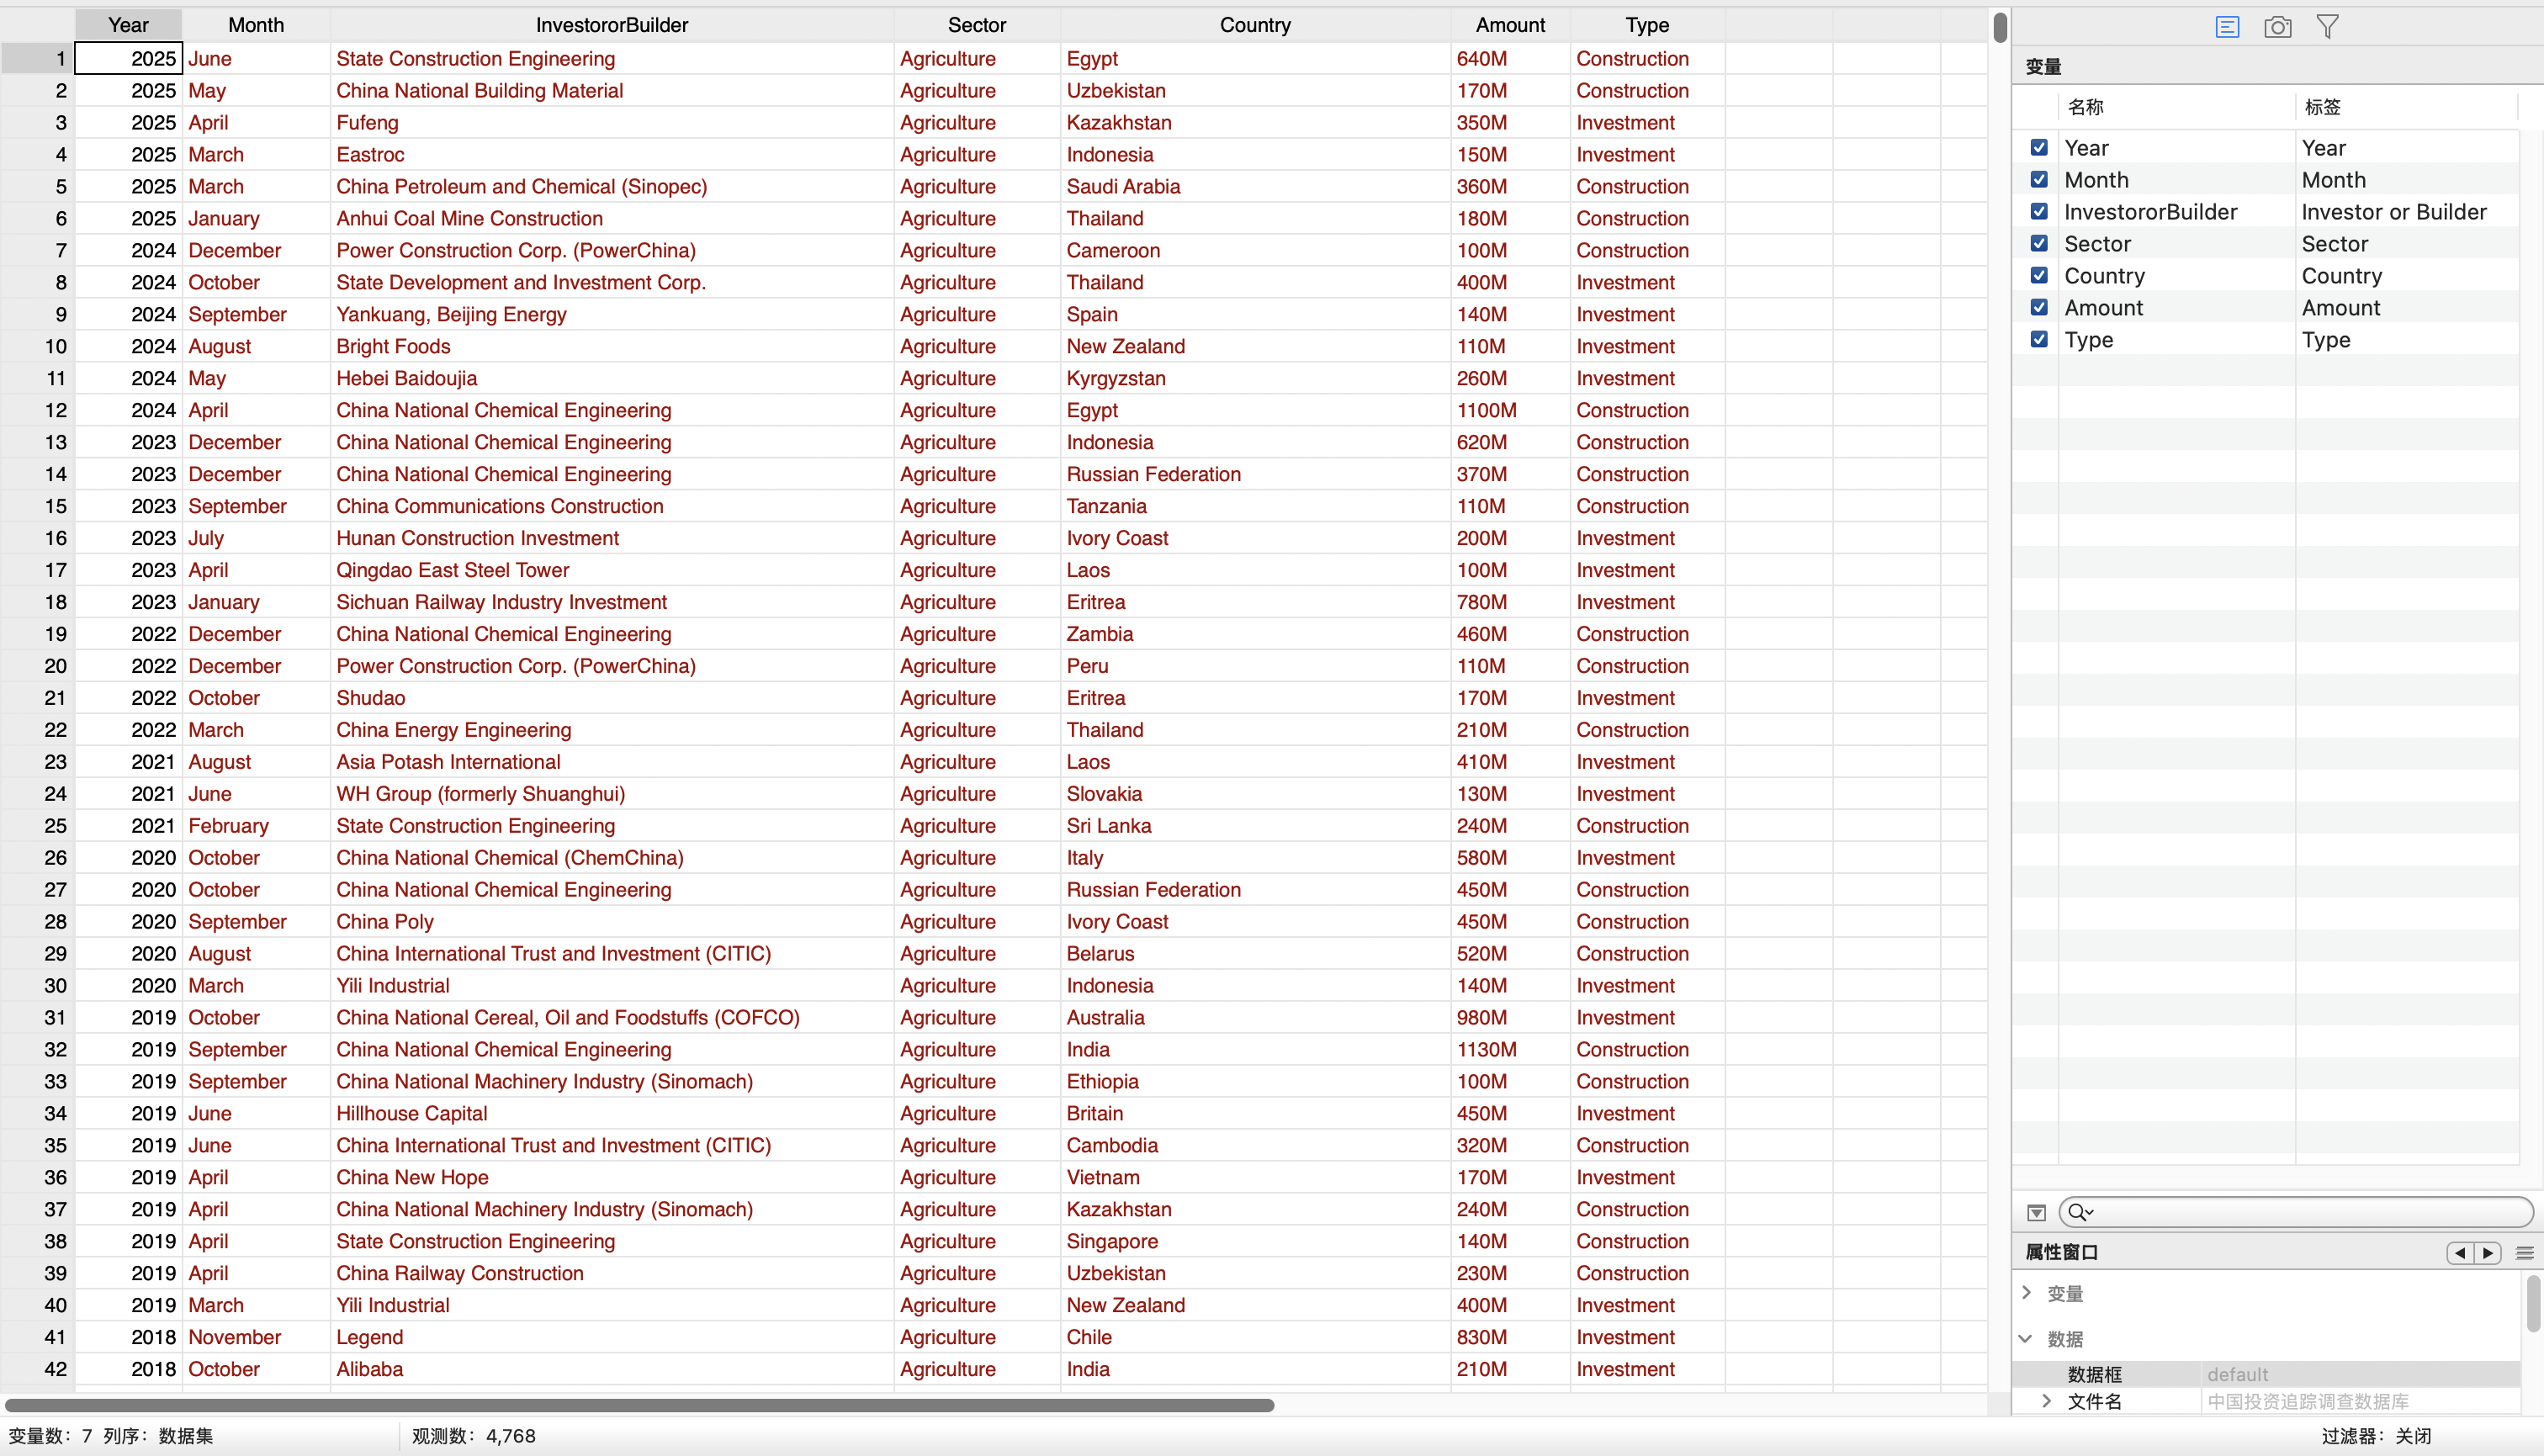
Task: Click the filter funnel icon
Action: 2327,27
